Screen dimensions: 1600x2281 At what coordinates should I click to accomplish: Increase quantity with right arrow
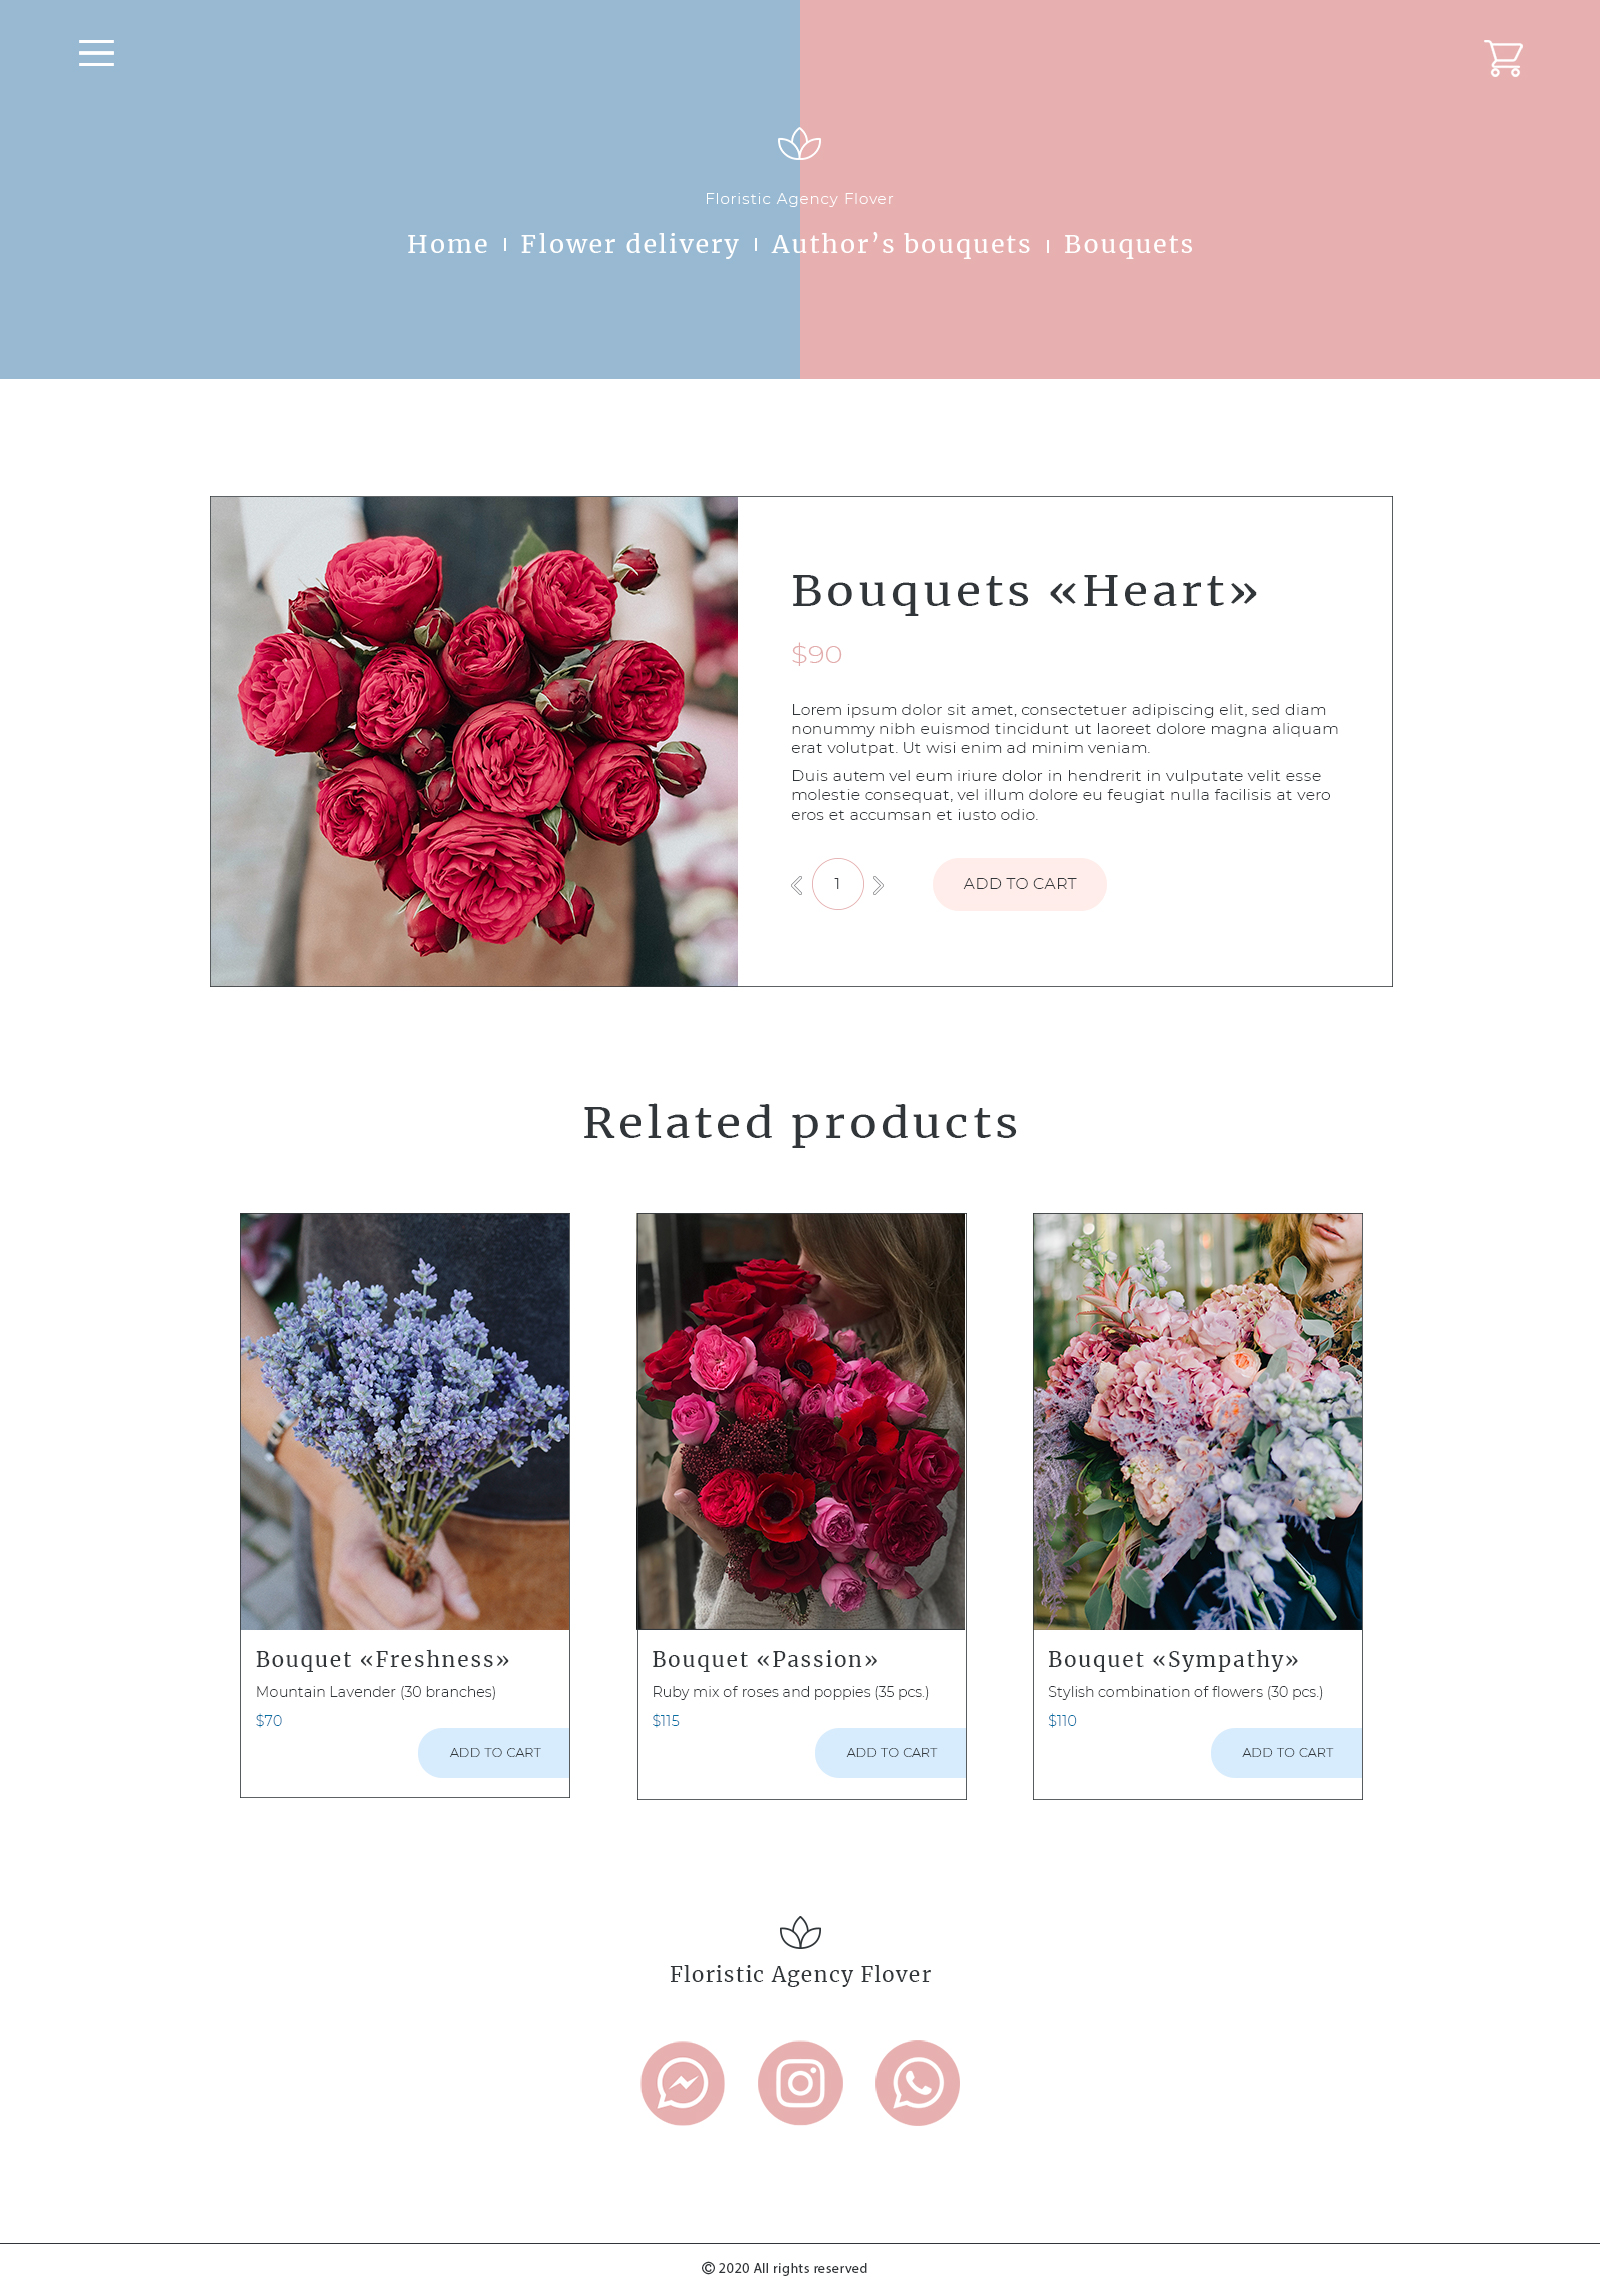[x=878, y=885]
